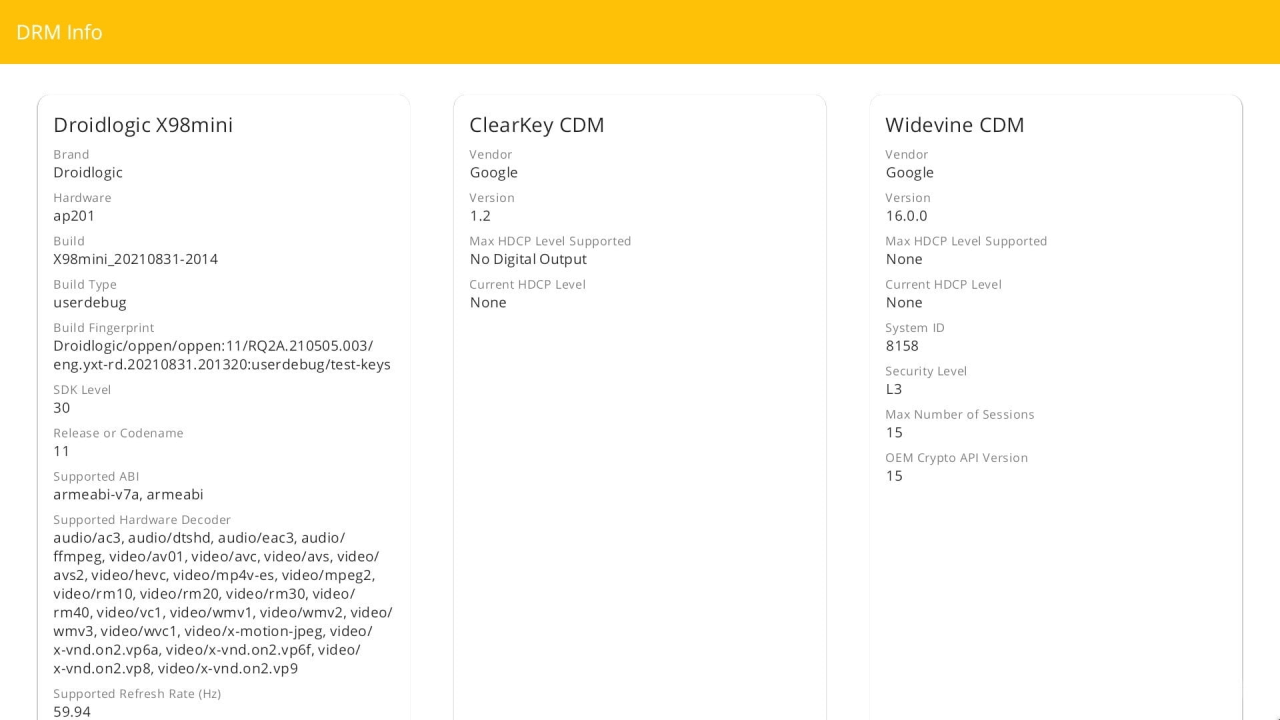1280x720 pixels.
Task: Click the Hardware value ap201
Action: click(74, 216)
